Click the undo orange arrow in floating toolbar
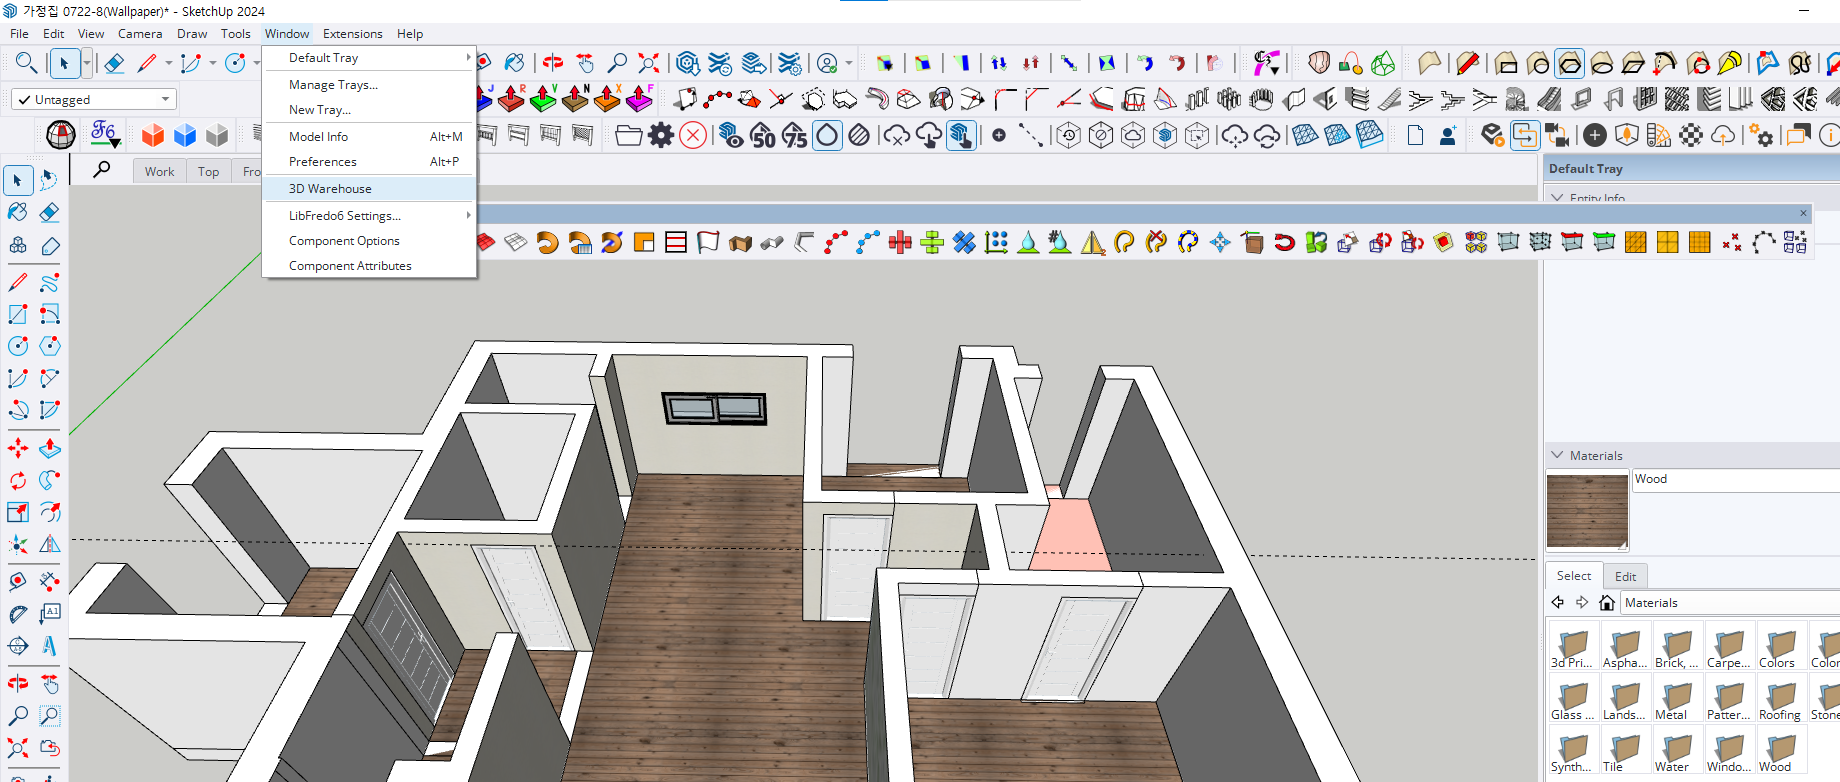Screen dimensions: 1840x782 click(547, 242)
